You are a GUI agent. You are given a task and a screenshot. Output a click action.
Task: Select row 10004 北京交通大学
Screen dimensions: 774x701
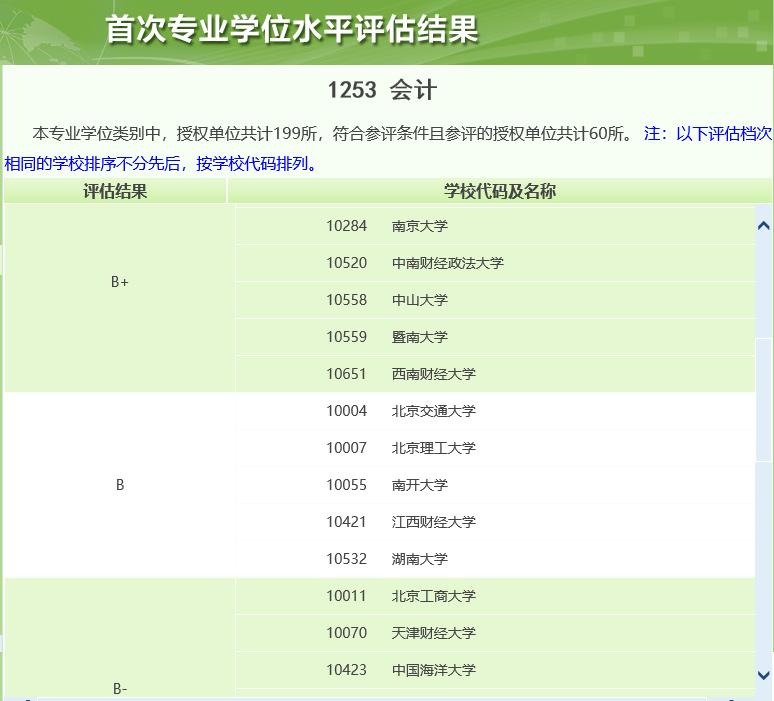click(495, 411)
